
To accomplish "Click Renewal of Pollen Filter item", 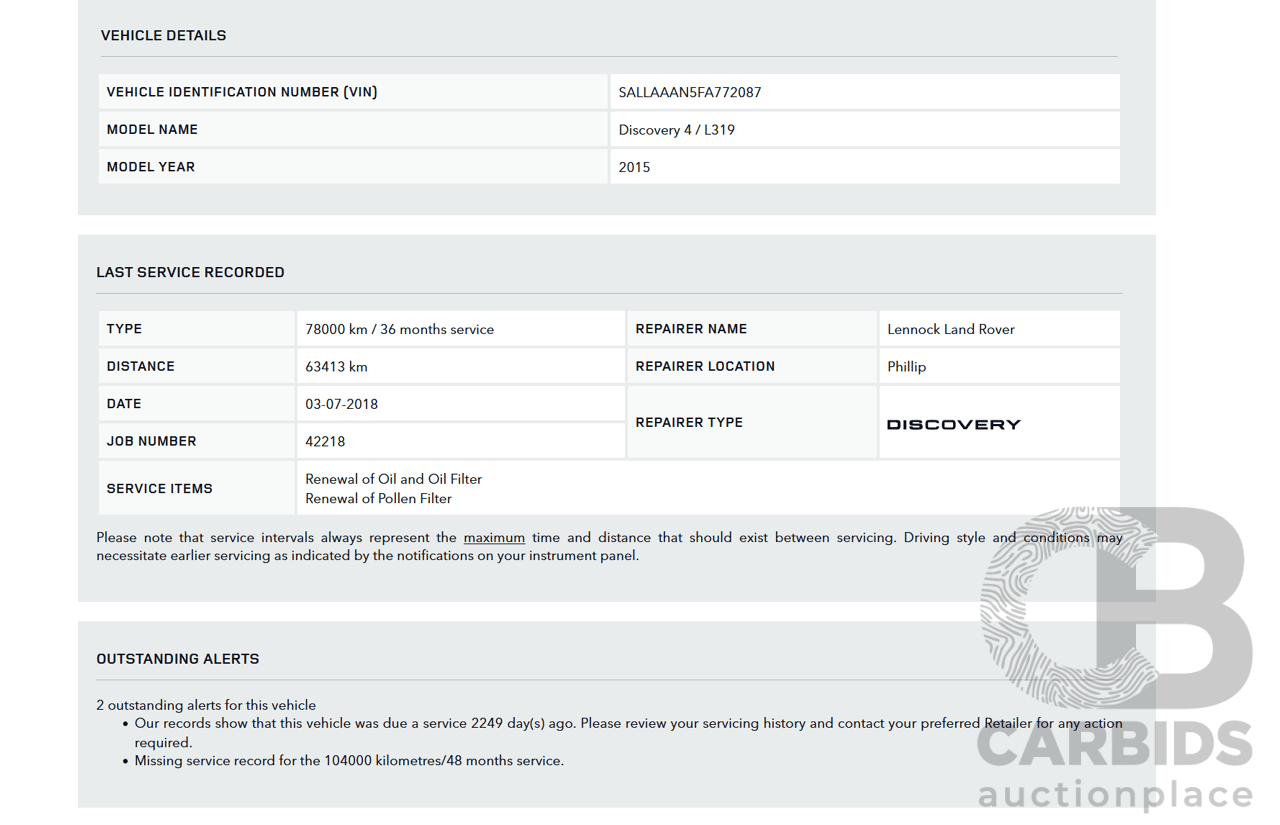I will click(x=379, y=498).
